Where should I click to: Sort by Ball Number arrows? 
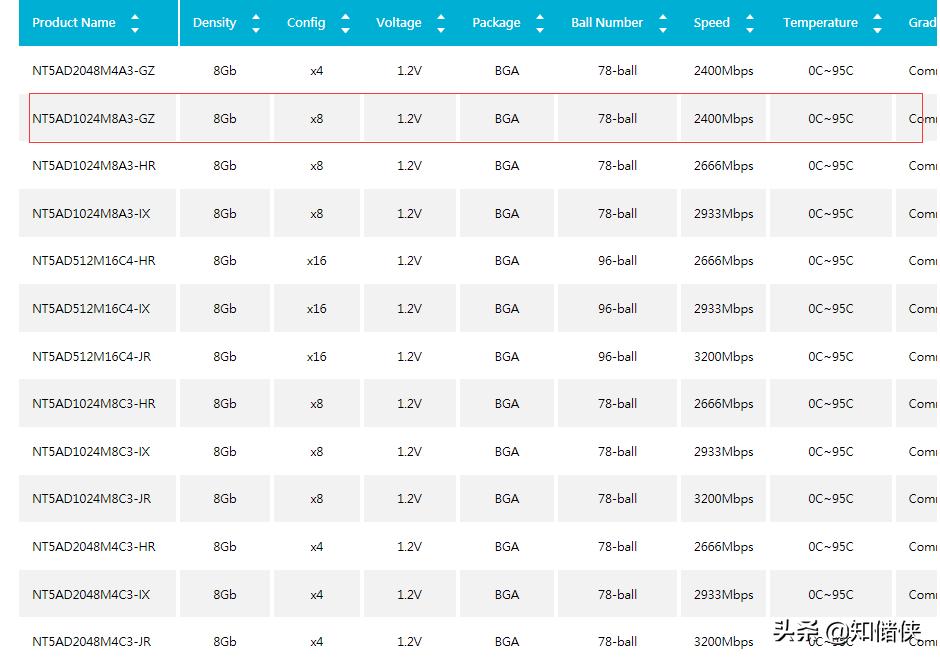[662, 23]
